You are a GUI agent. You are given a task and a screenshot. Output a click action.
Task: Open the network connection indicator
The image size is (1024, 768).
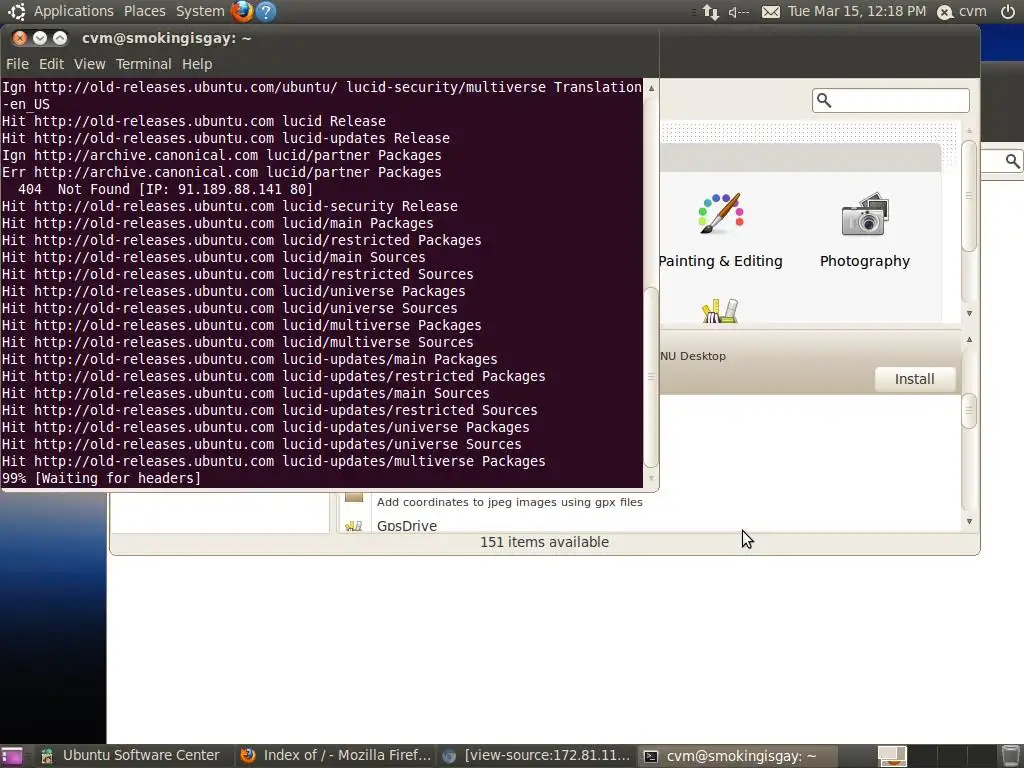pyautogui.click(x=711, y=12)
